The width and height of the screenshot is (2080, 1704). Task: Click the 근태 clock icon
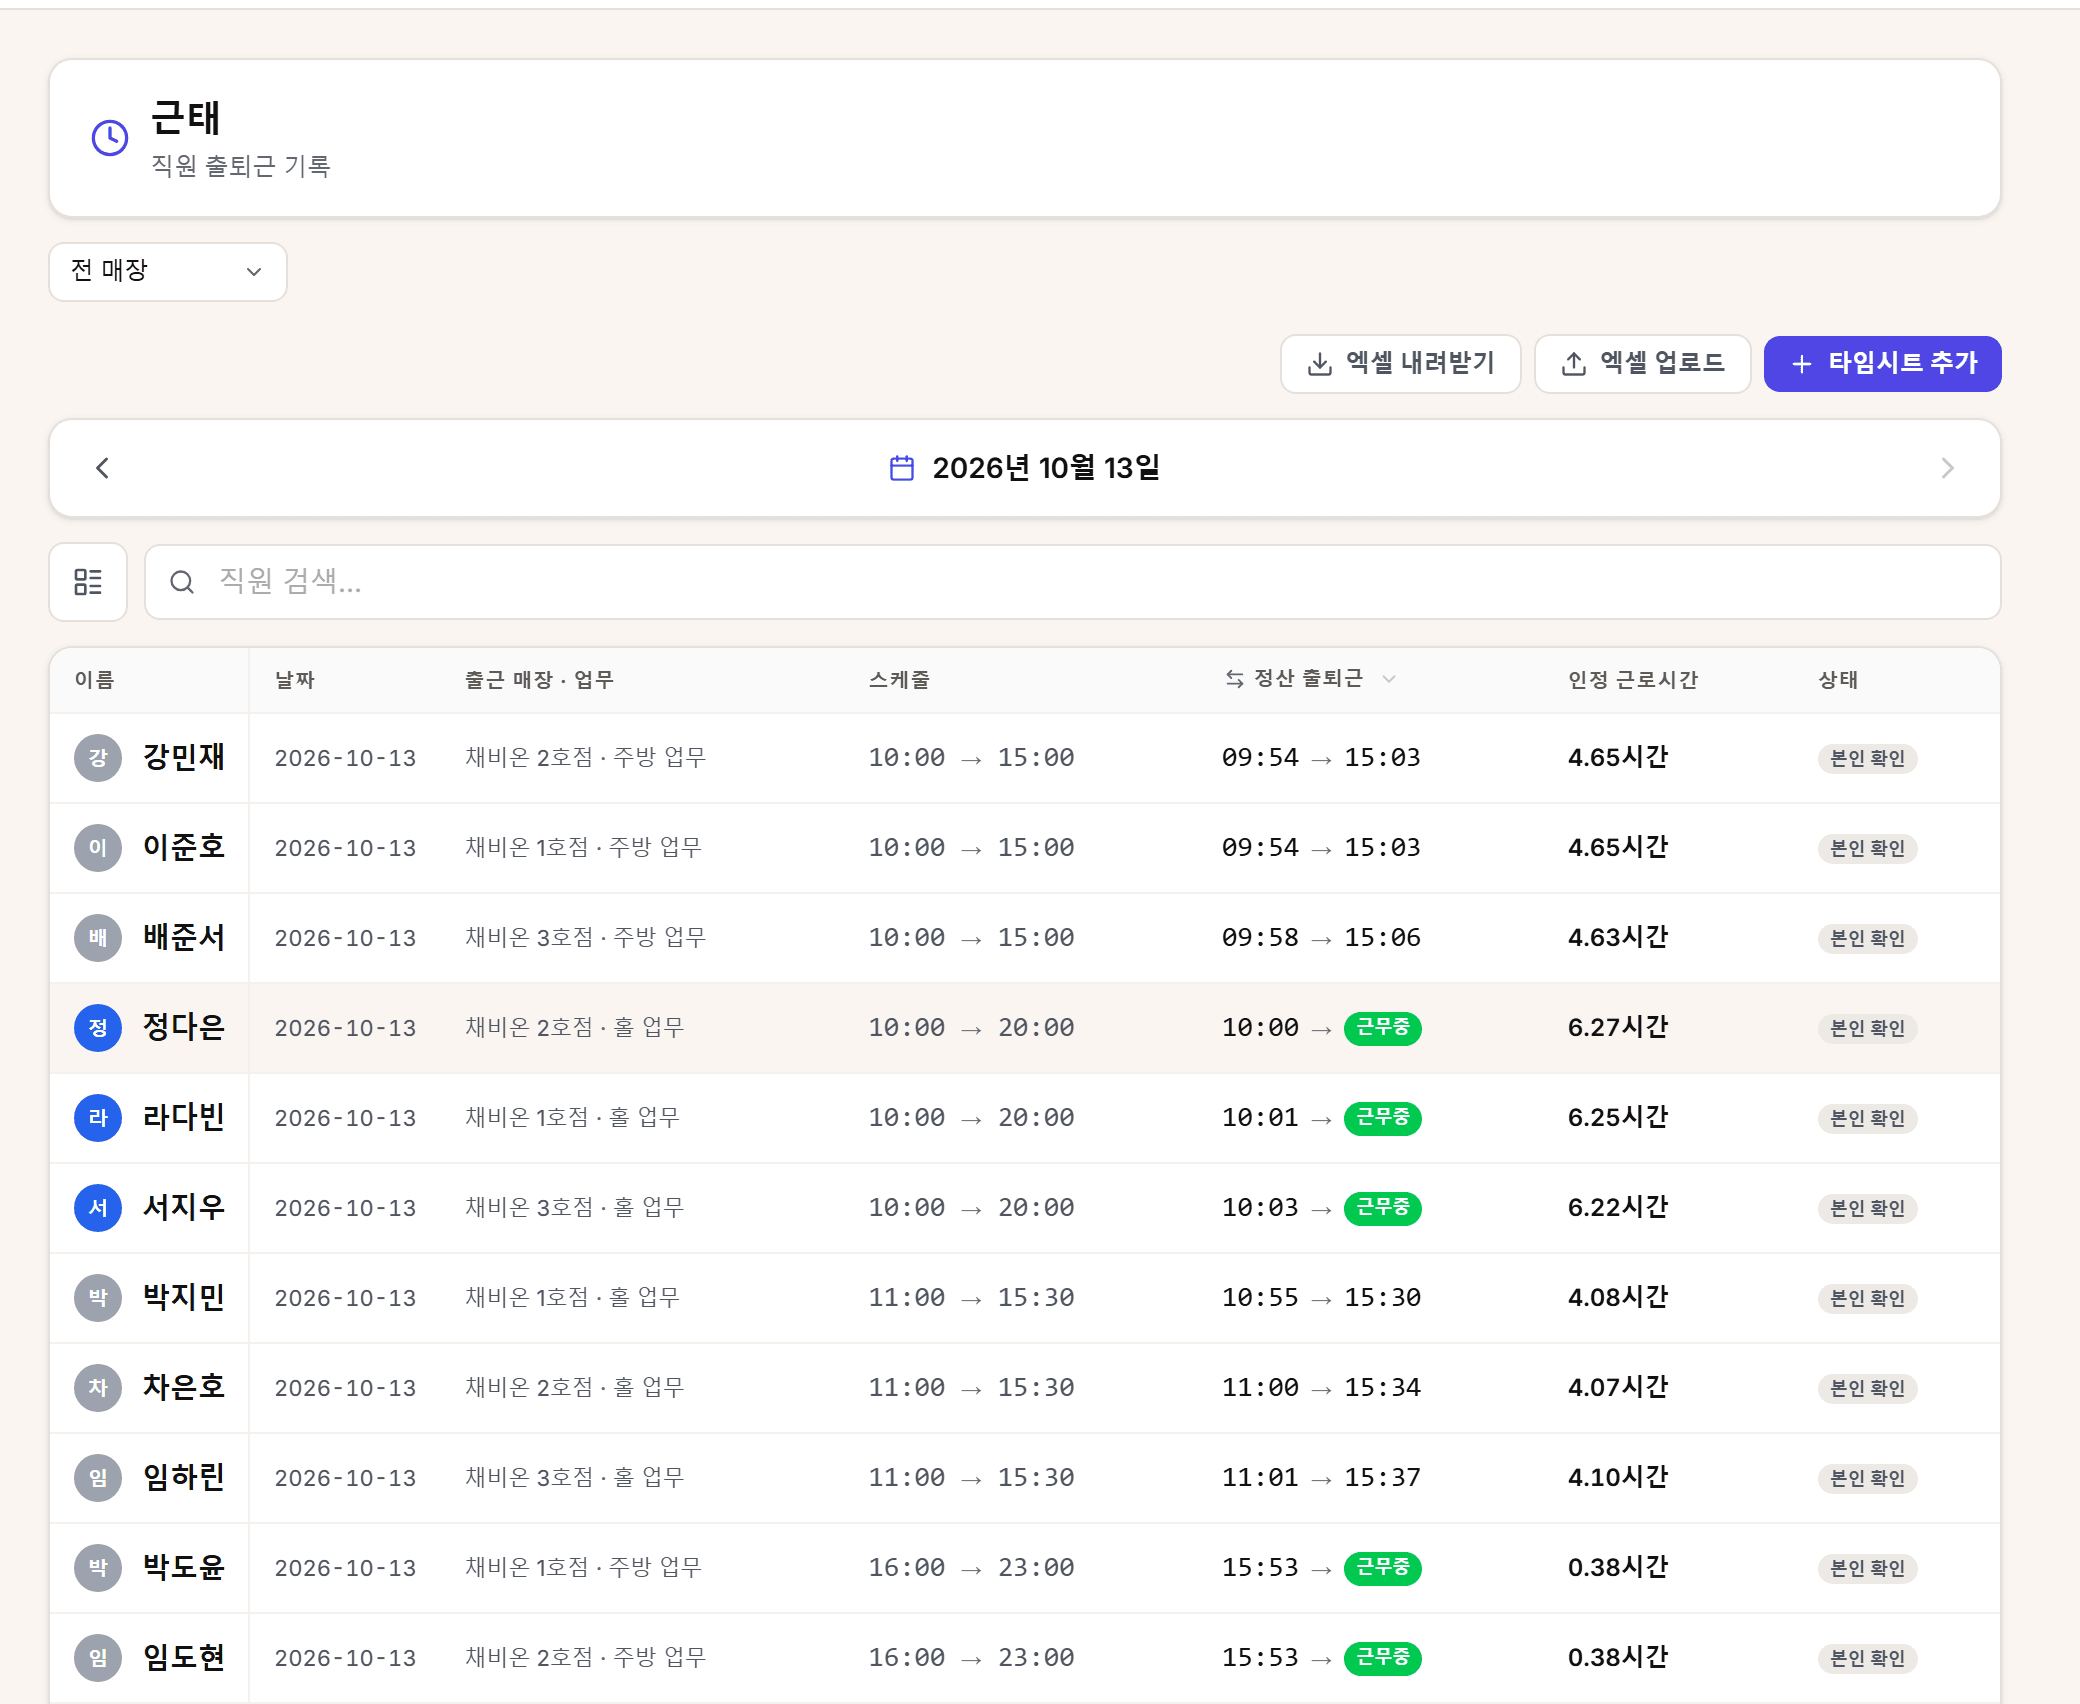click(x=110, y=138)
